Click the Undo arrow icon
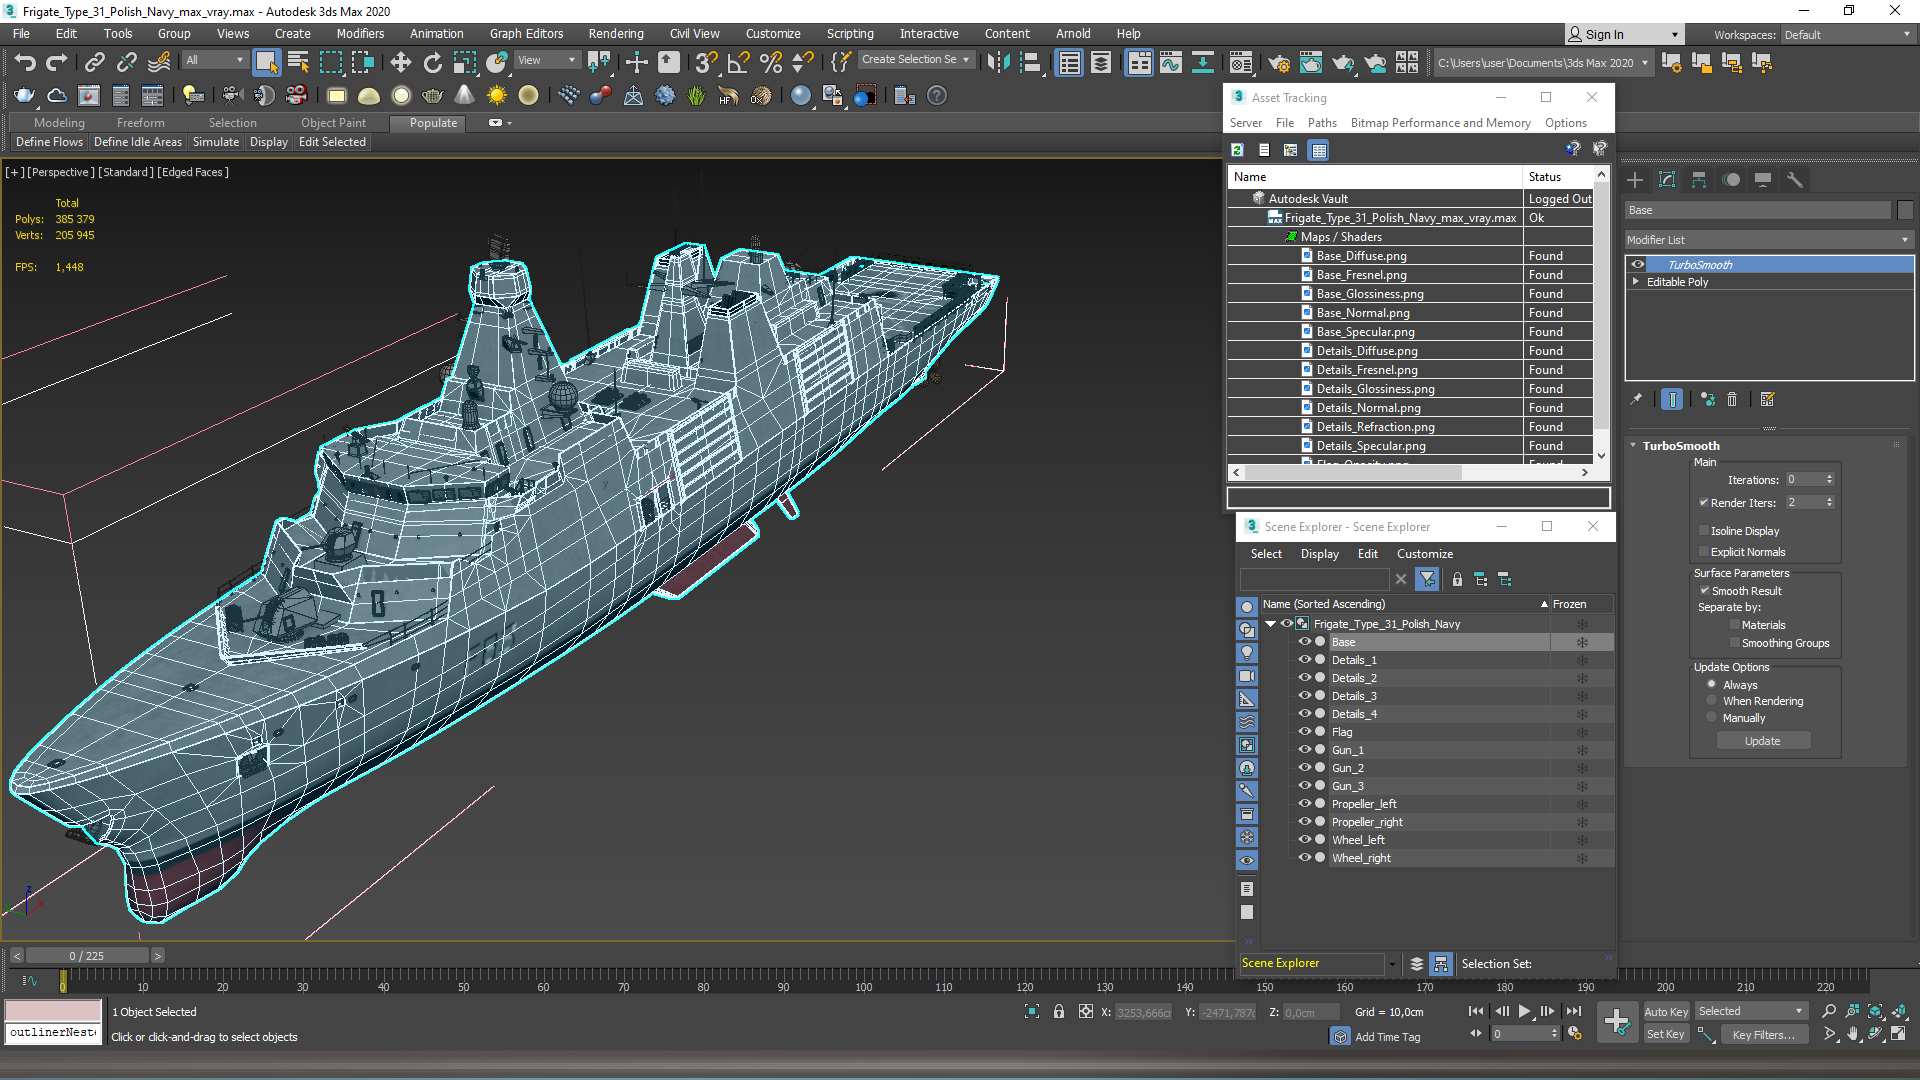This screenshot has height=1080, width=1920. click(x=25, y=62)
